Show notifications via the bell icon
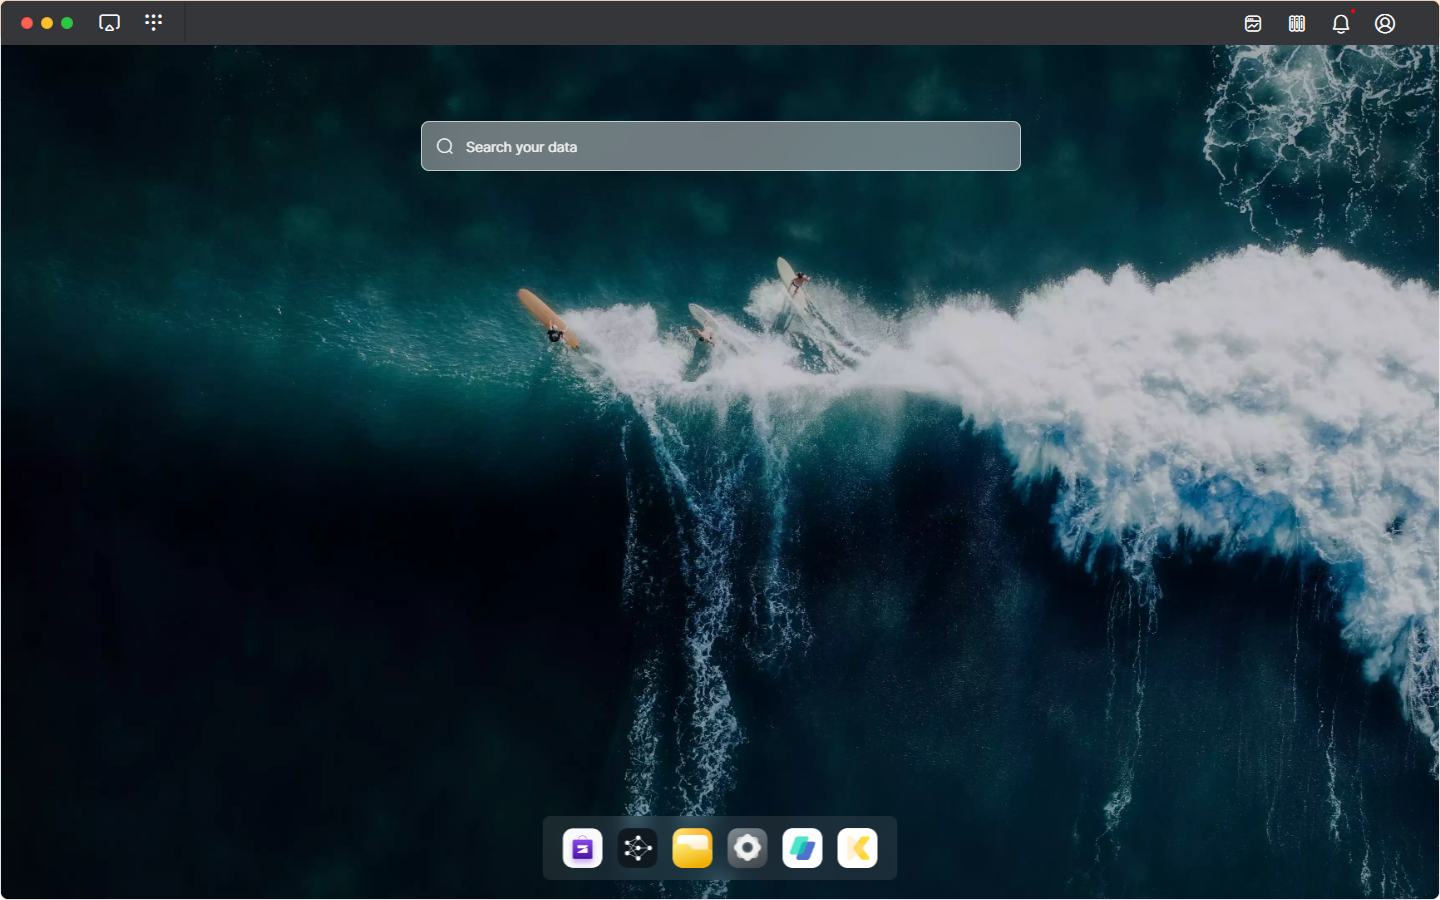The image size is (1440, 900). [x=1341, y=23]
